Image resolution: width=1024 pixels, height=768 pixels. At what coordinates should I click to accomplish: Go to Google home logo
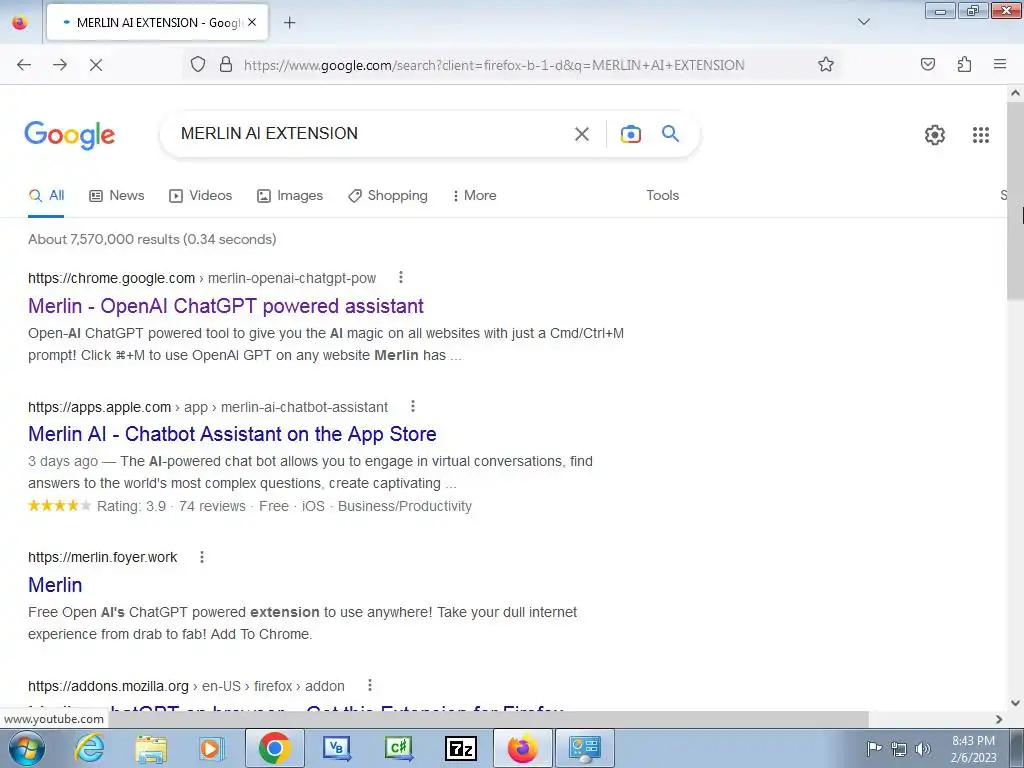tap(70, 135)
